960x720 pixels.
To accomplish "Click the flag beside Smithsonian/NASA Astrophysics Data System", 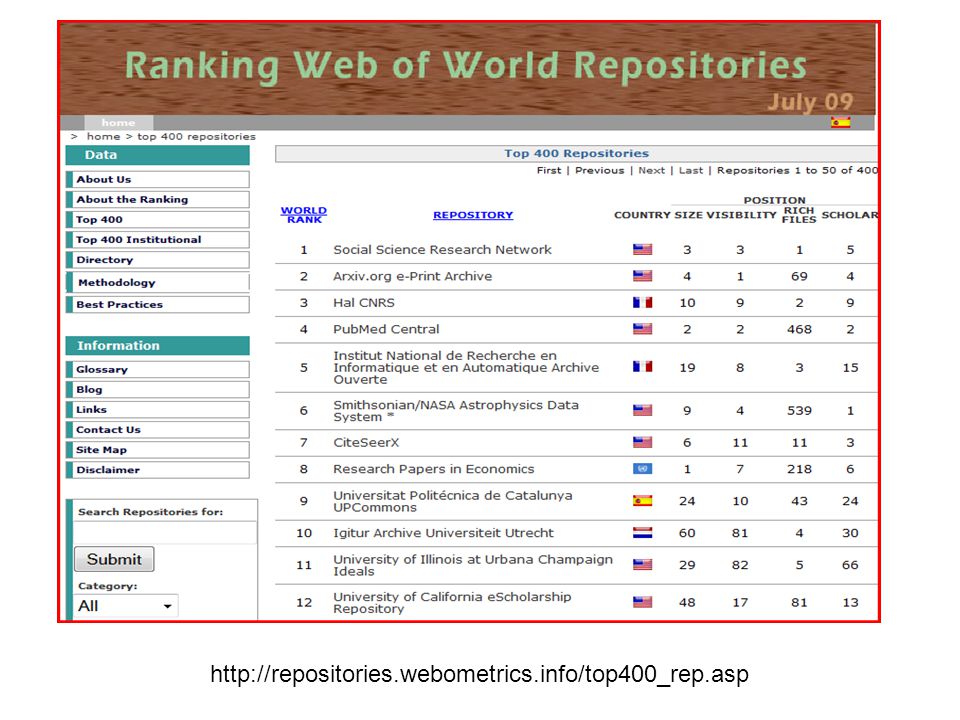I will 642,410.
